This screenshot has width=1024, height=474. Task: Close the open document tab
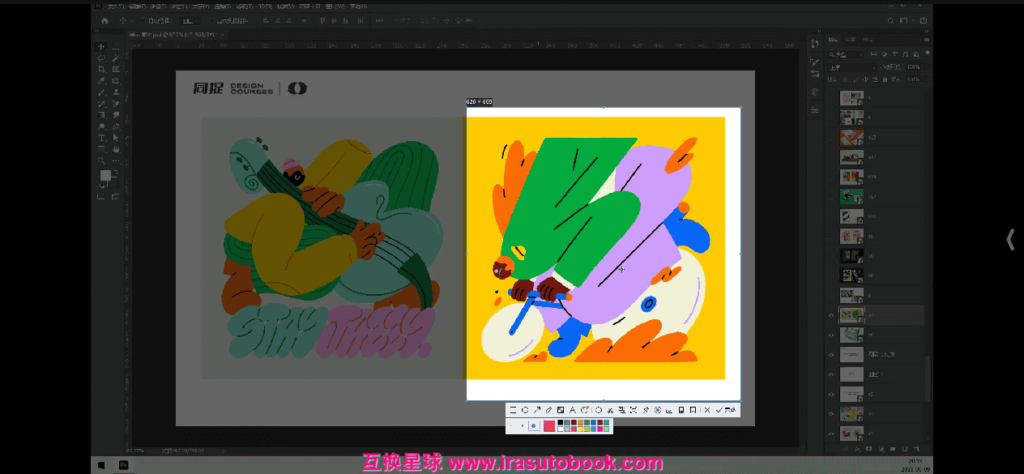223,35
